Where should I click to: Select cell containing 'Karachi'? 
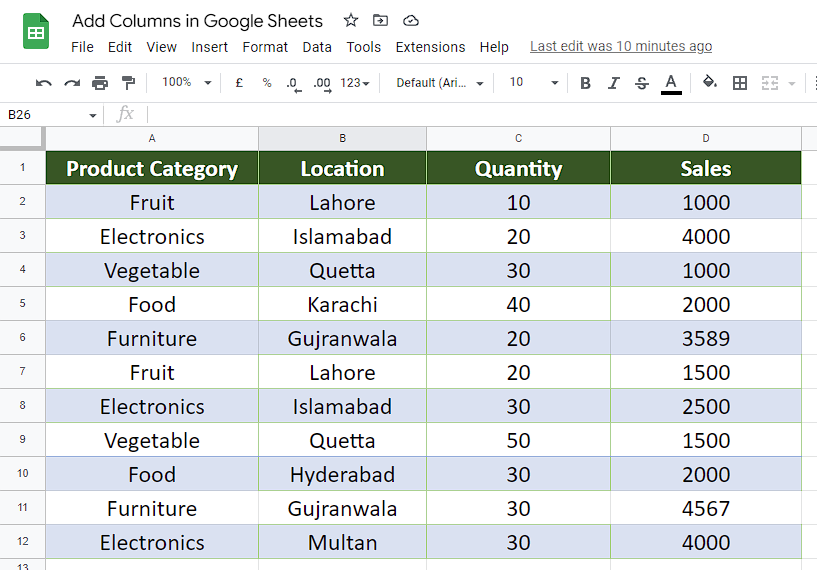(342, 304)
